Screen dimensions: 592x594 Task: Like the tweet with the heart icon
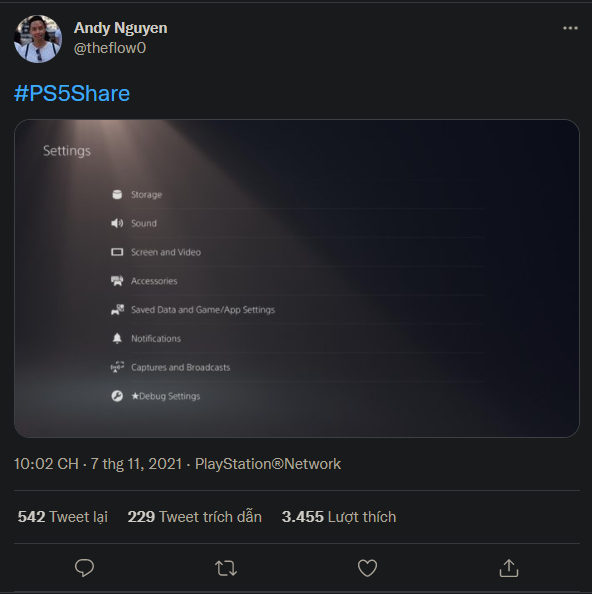point(367,568)
